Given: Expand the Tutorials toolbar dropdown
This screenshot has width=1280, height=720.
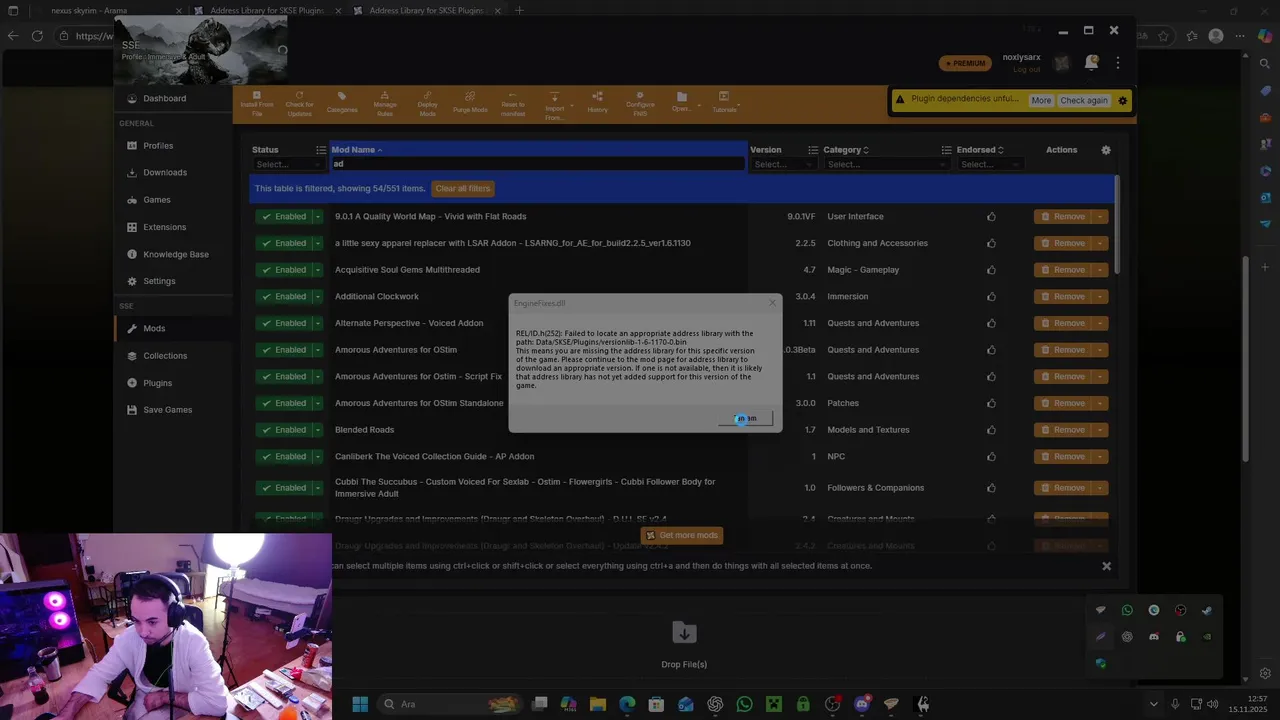Looking at the screenshot, I should [x=740, y=105].
